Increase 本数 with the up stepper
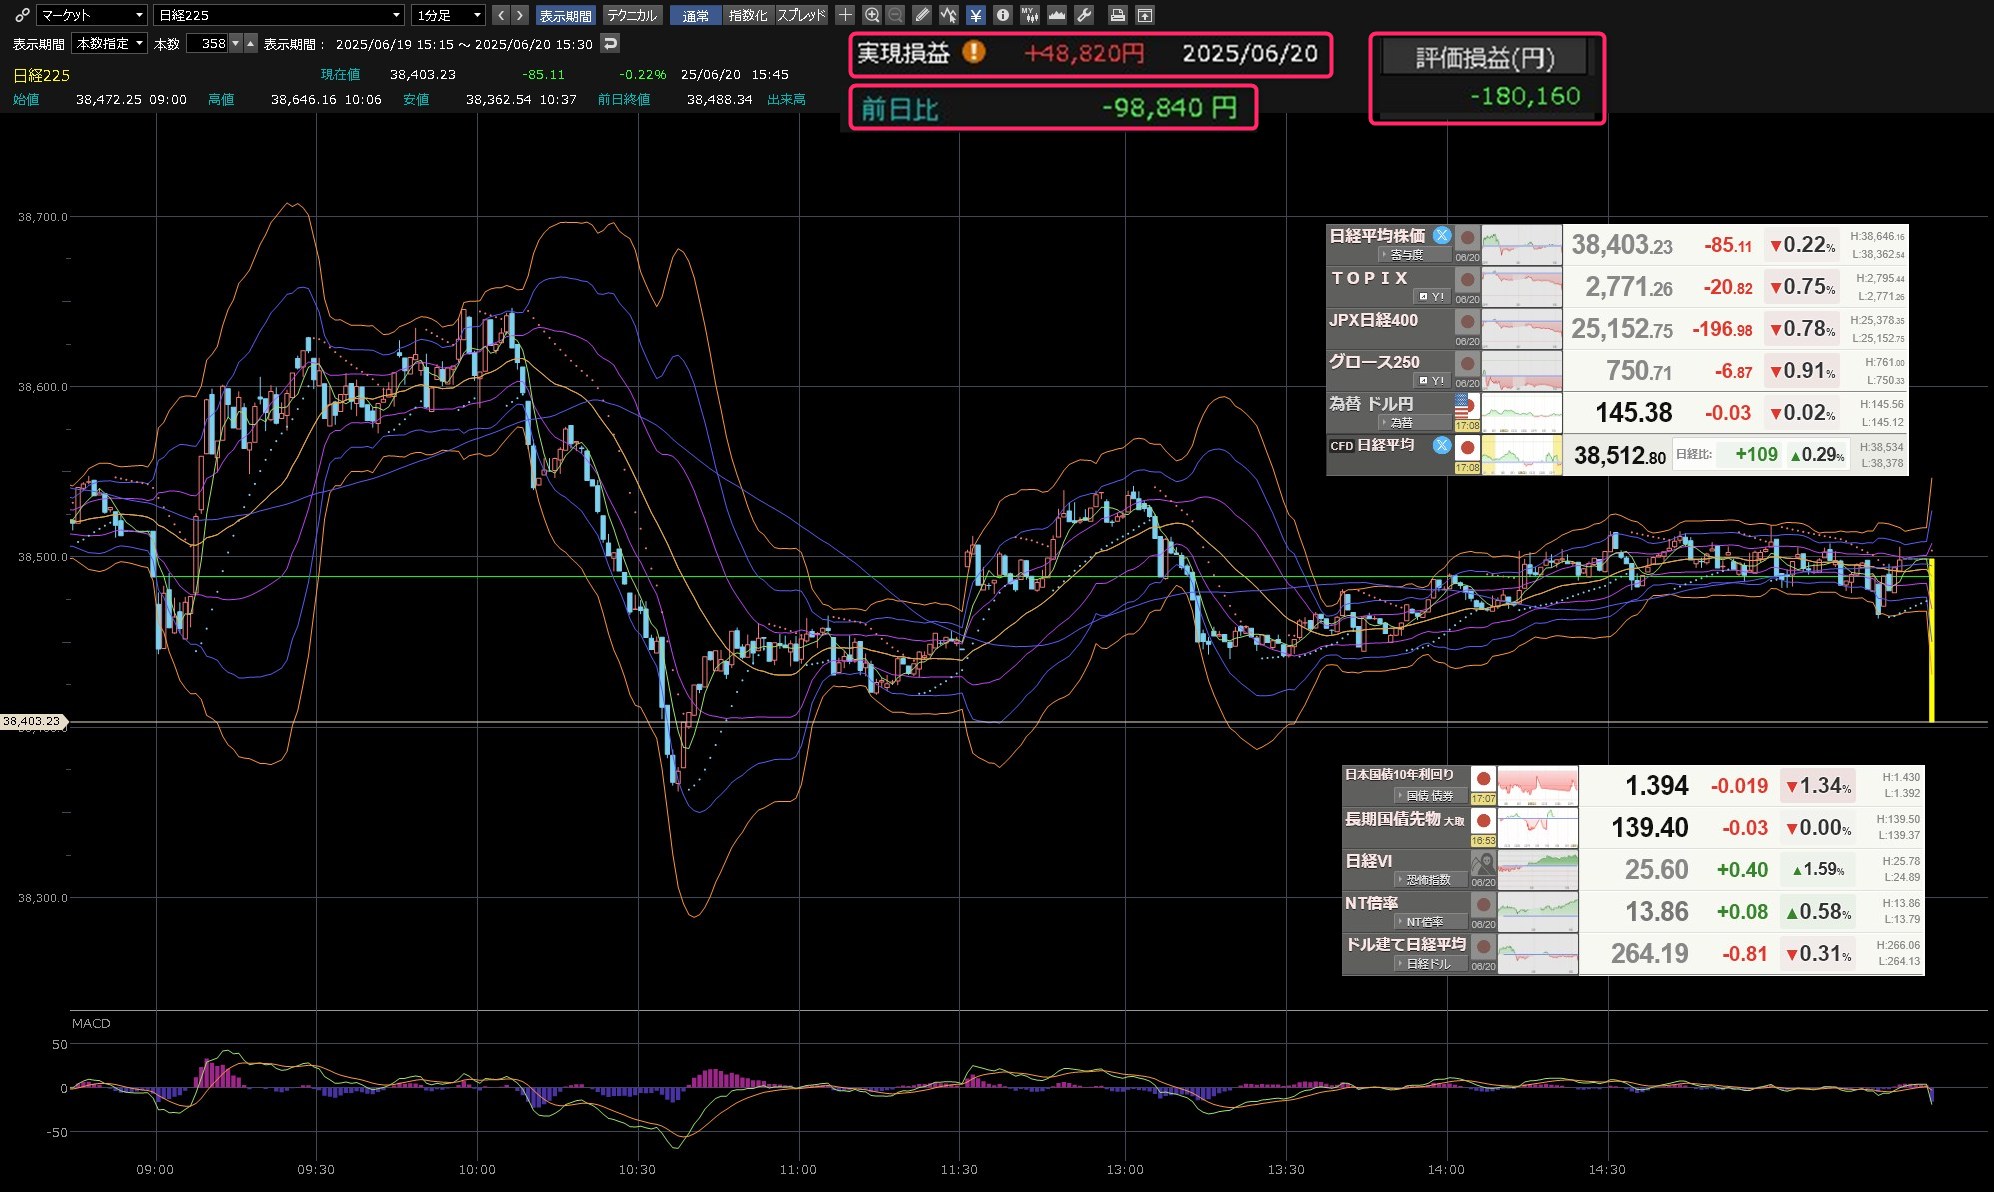This screenshot has width=1994, height=1192. tap(251, 44)
